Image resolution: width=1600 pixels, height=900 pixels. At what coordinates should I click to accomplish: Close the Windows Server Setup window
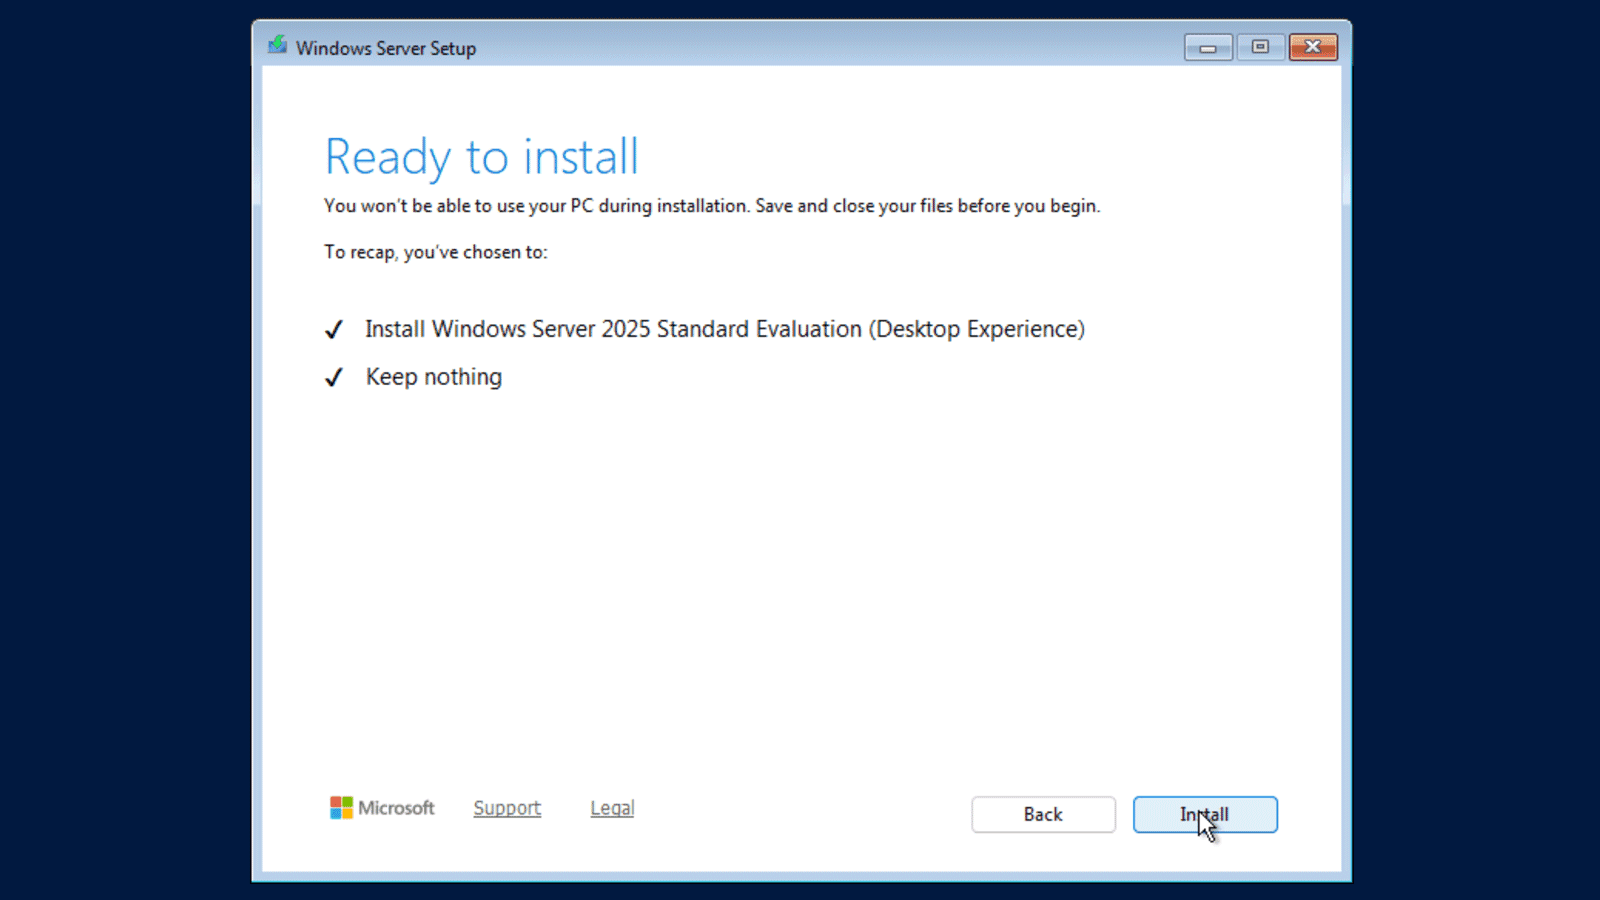pyautogui.click(x=1313, y=47)
